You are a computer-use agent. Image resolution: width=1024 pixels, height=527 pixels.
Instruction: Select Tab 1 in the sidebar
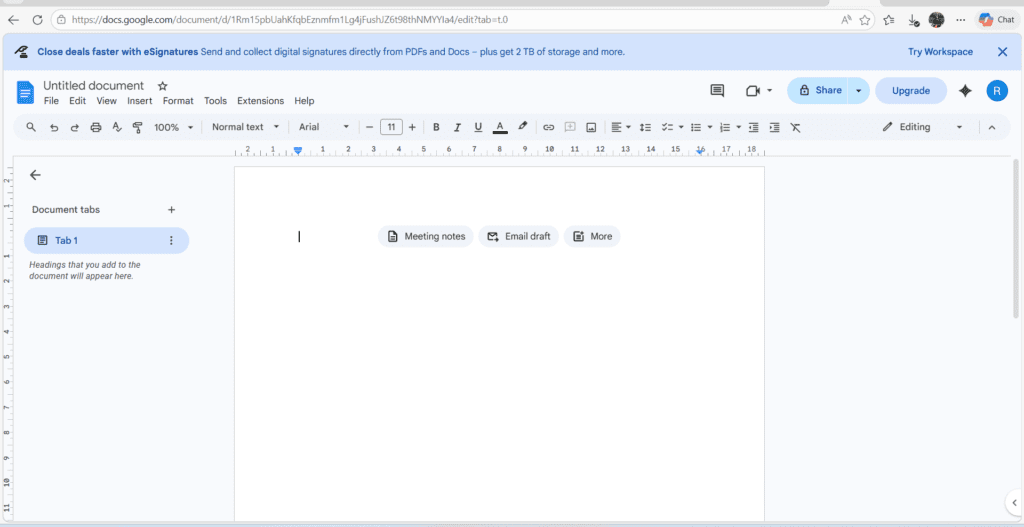coord(106,240)
